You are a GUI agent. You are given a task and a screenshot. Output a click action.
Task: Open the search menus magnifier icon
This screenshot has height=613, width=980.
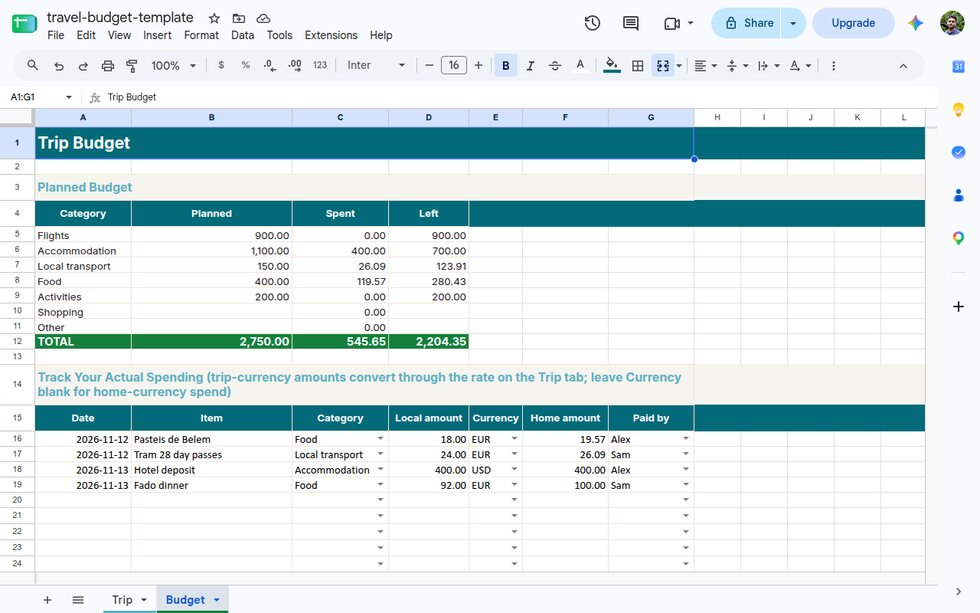pos(32,65)
